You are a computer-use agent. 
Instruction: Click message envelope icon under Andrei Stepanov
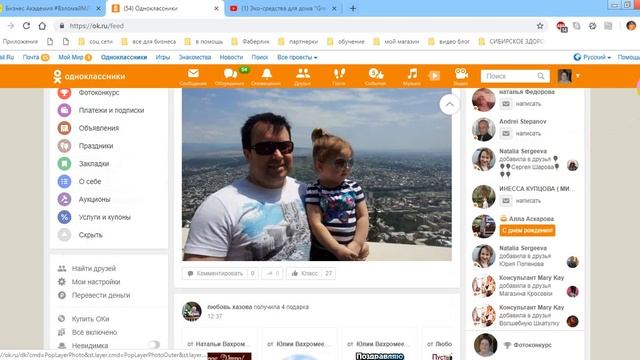pyautogui.click(x=506, y=133)
